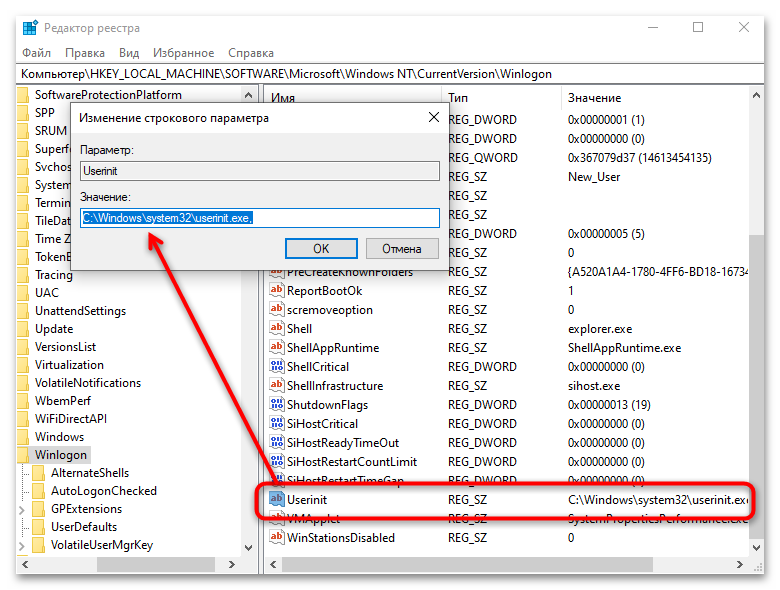Image resolution: width=780 pixels, height=590 pixels.
Task: Select the VolatileNotifications key
Action: pyautogui.click(x=88, y=383)
